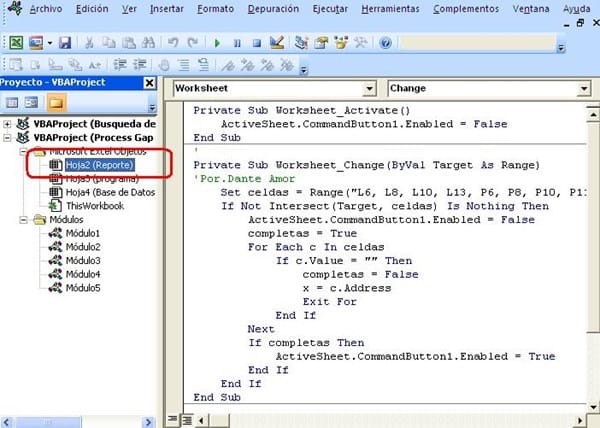Collapse VBAProject (Process Gap) node
Screen dimensions: 600x428
(x=7, y=138)
